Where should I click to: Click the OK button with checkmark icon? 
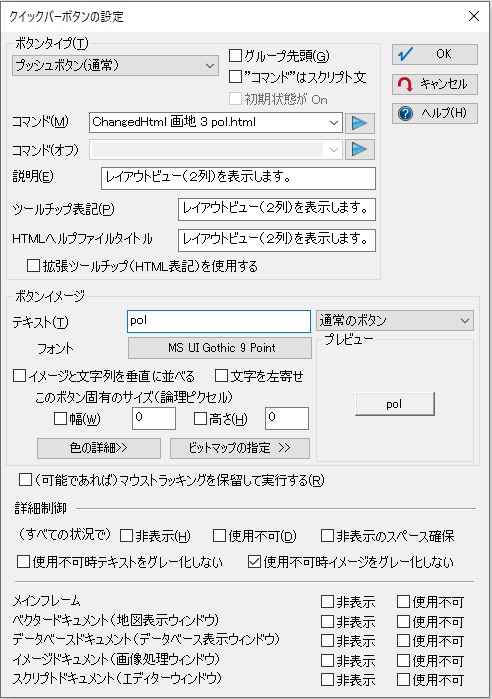point(435,54)
